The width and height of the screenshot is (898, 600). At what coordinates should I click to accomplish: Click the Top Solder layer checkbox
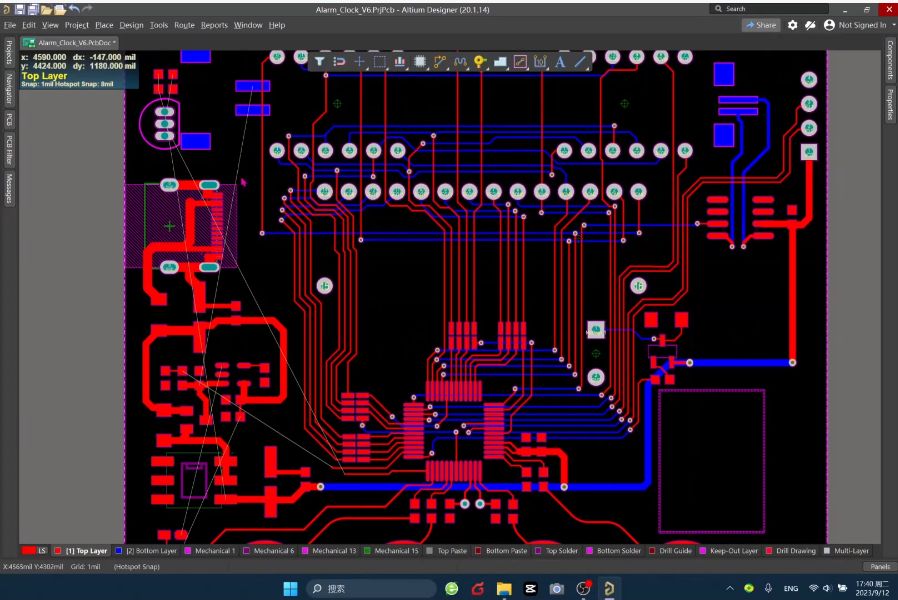[x=538, y=551]
